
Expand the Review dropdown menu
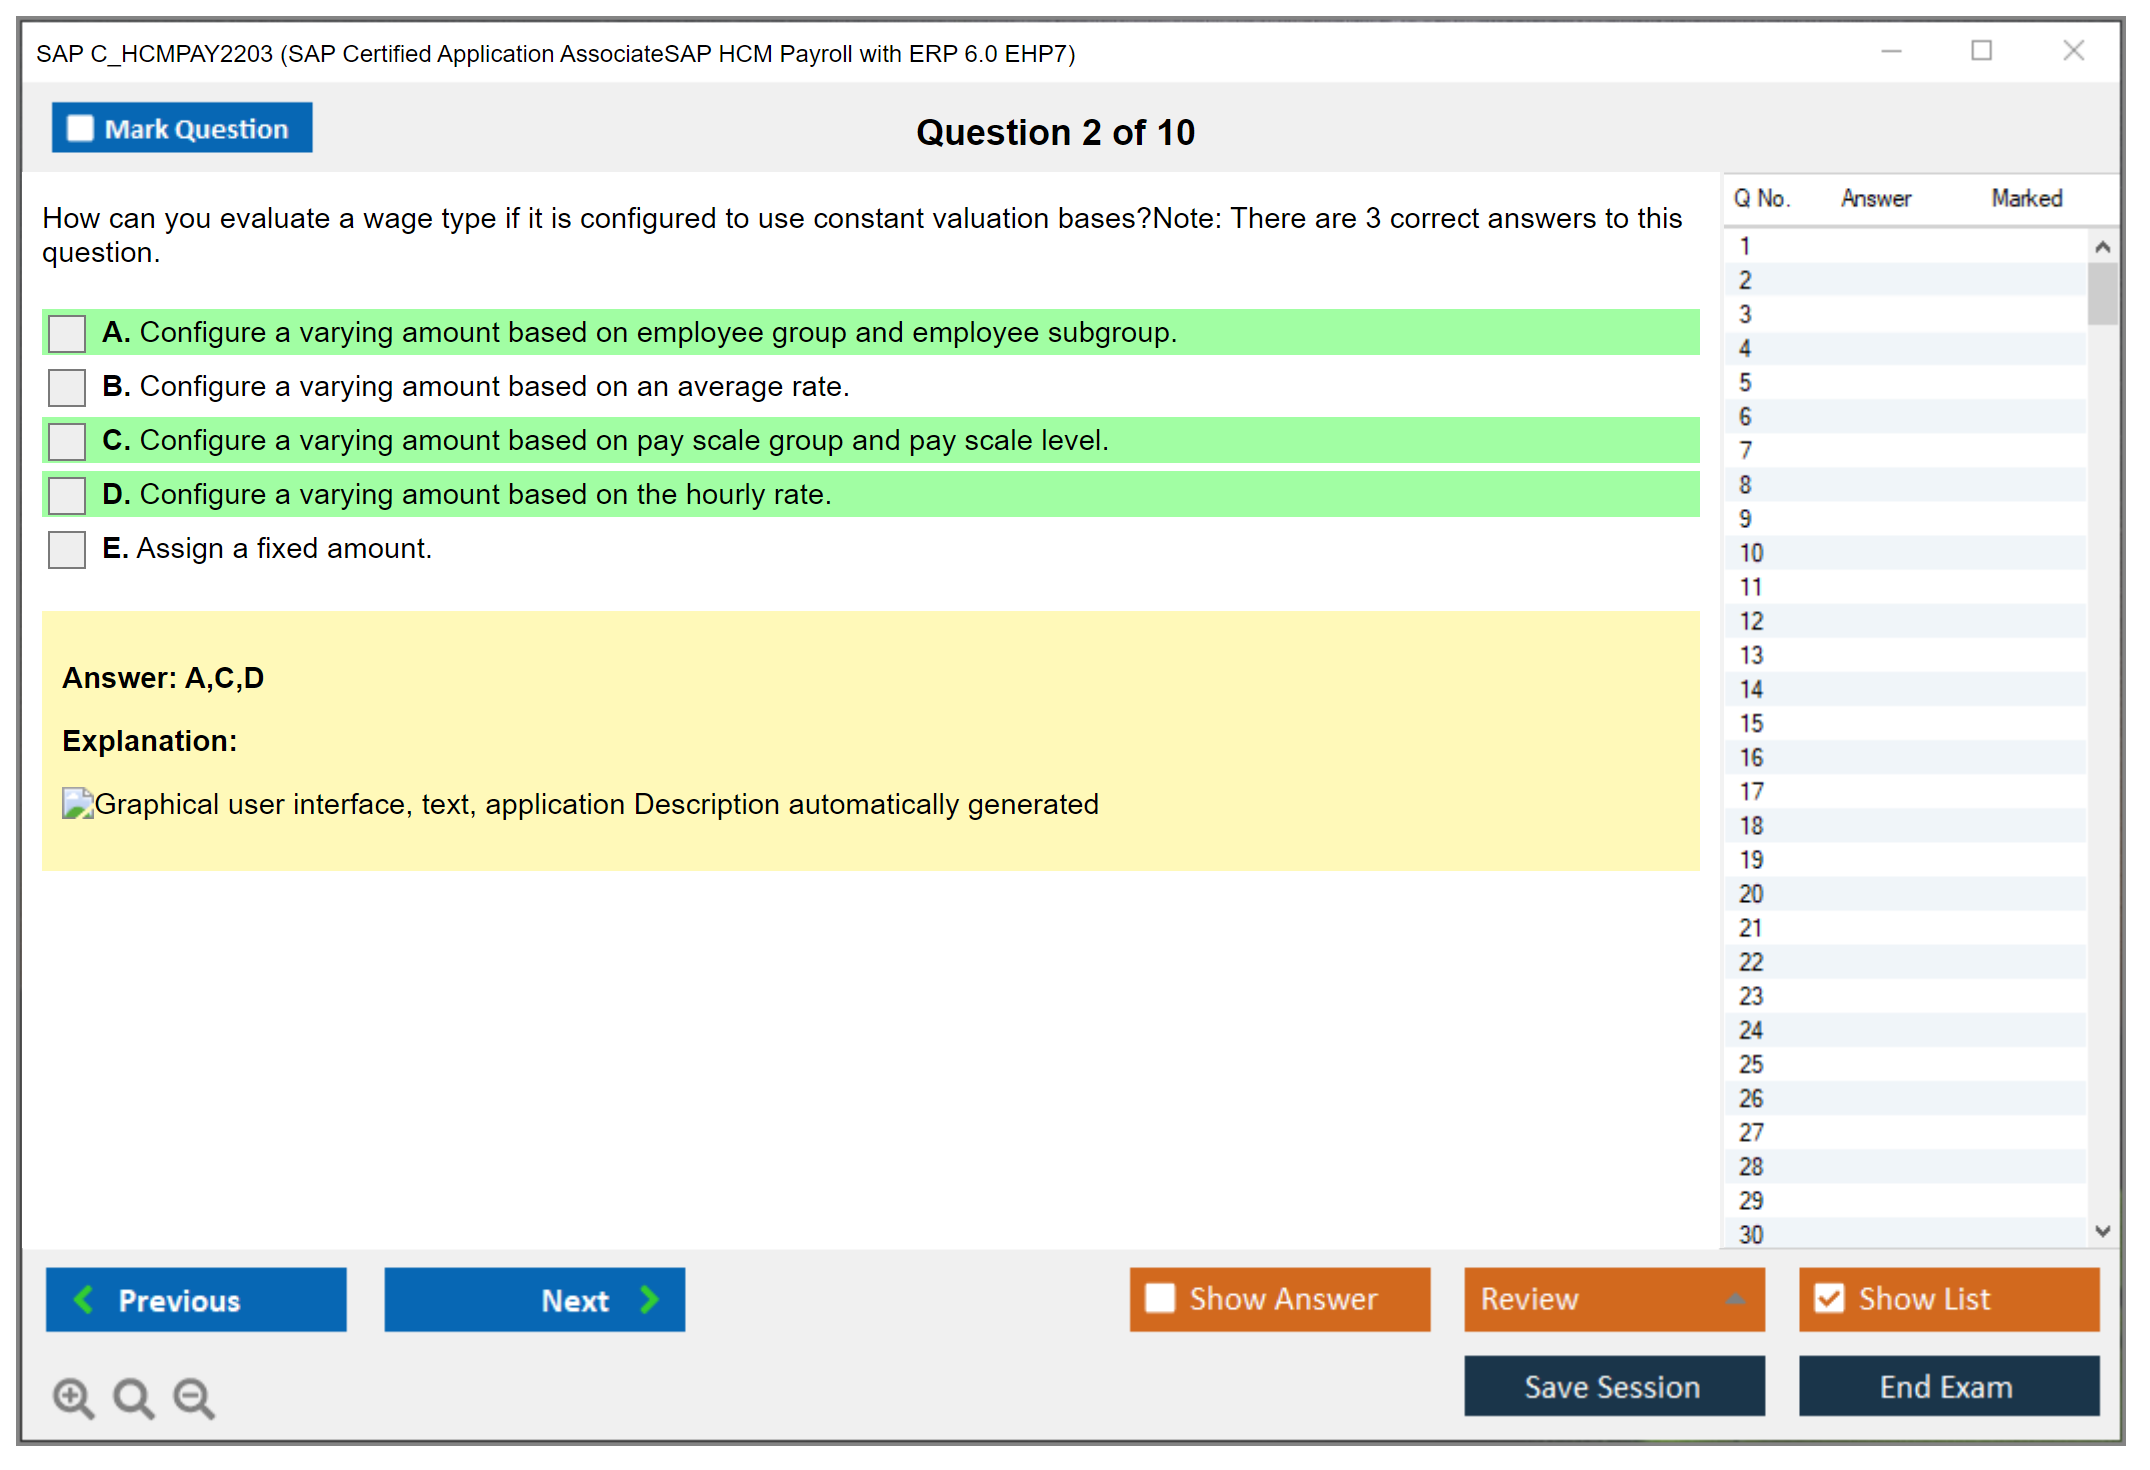pos(1735,1299)
